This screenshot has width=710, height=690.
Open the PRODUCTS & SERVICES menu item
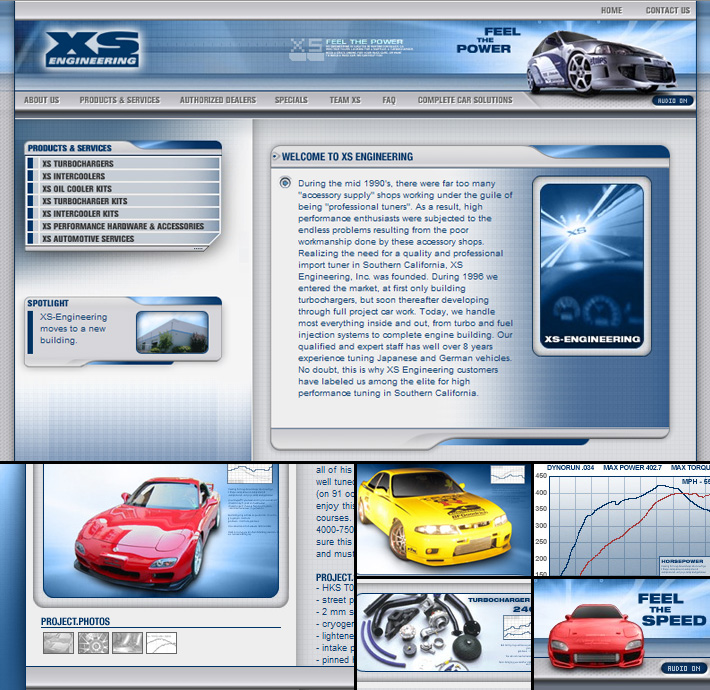[120, 100]
